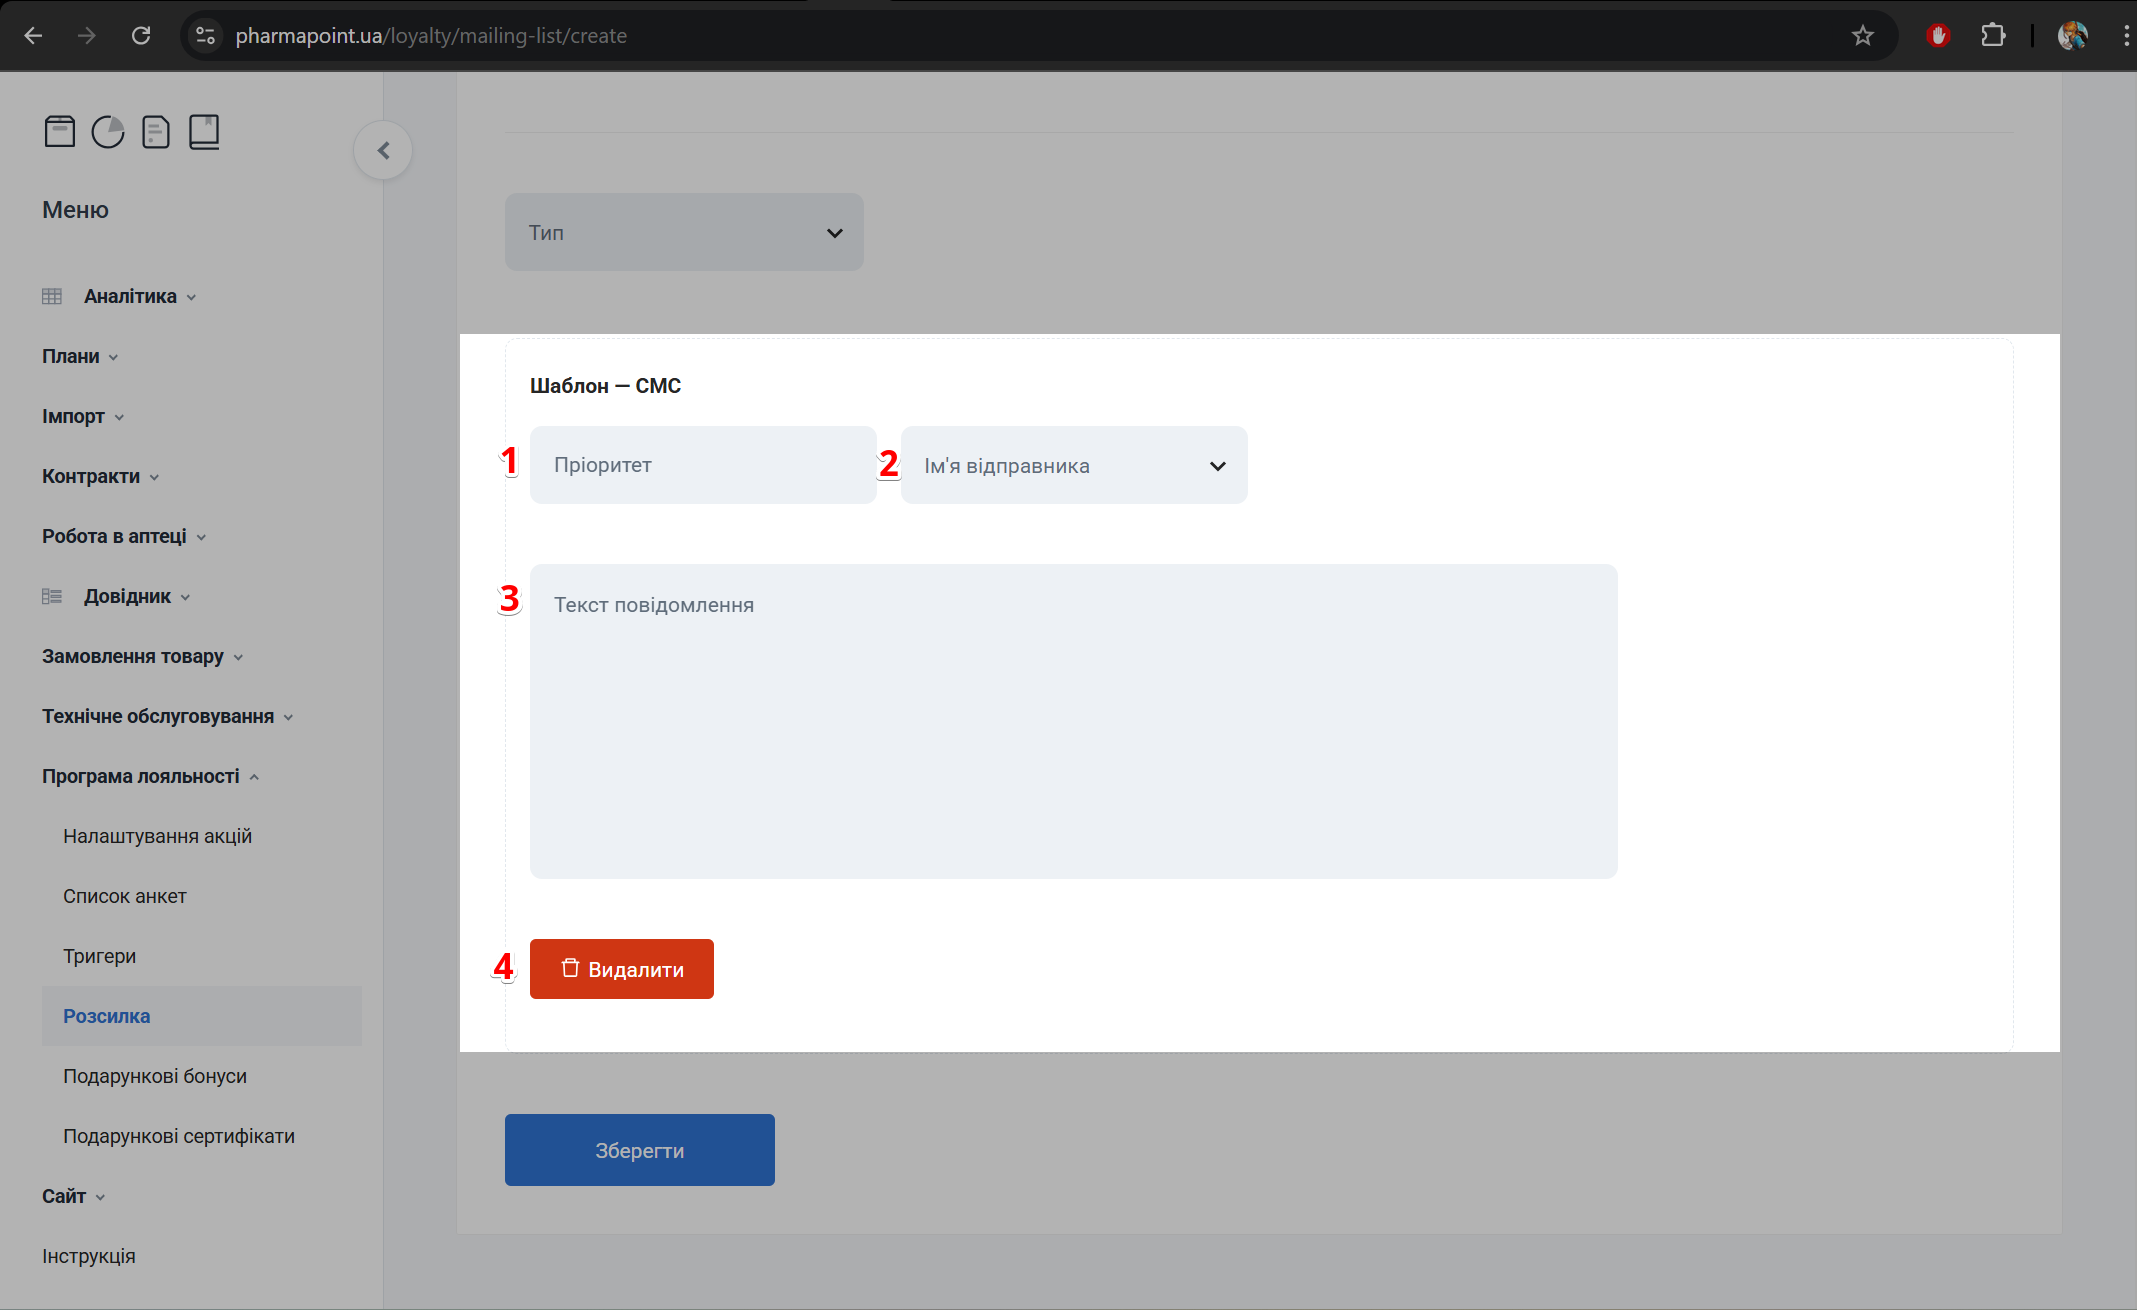Open Налаштування акцій menu item
Viewport: 2137px width, 1310px height.
point(157,836)
